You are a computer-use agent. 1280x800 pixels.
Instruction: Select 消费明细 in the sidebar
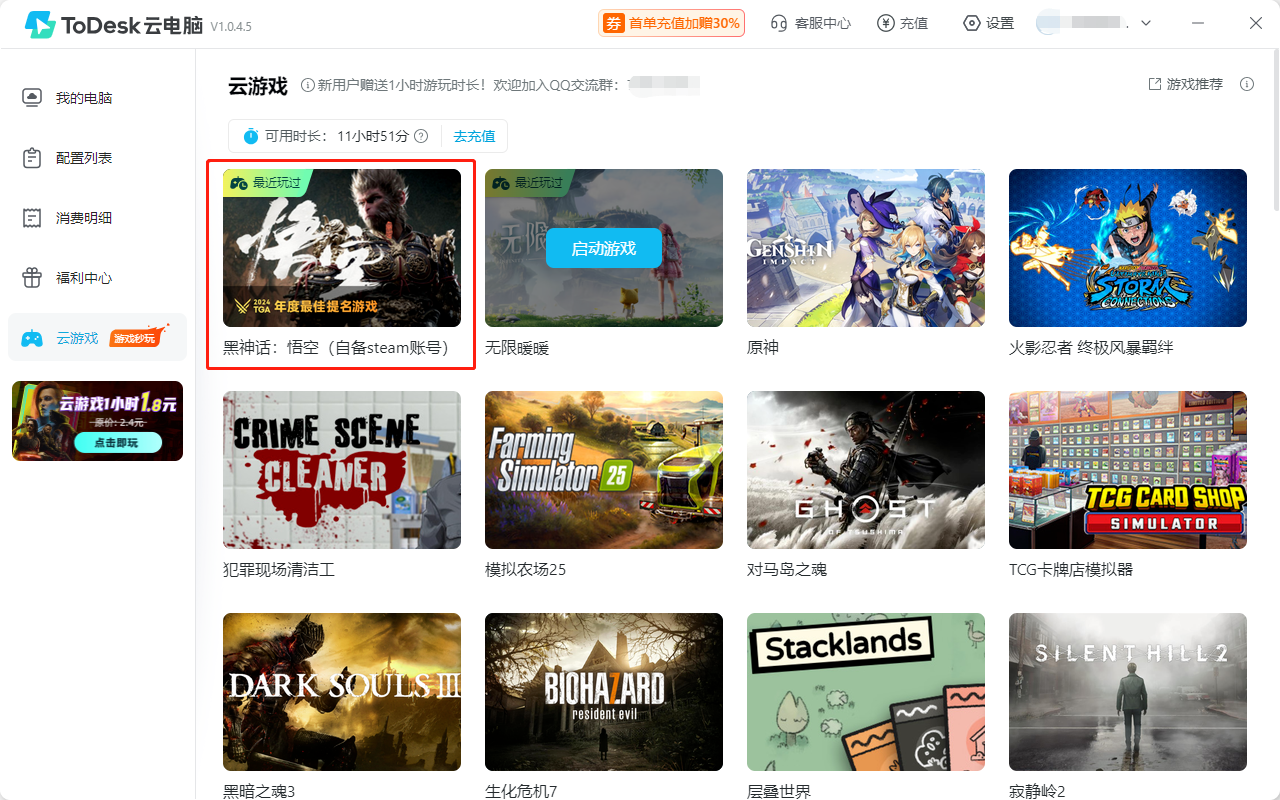click(x=97, y=218)
